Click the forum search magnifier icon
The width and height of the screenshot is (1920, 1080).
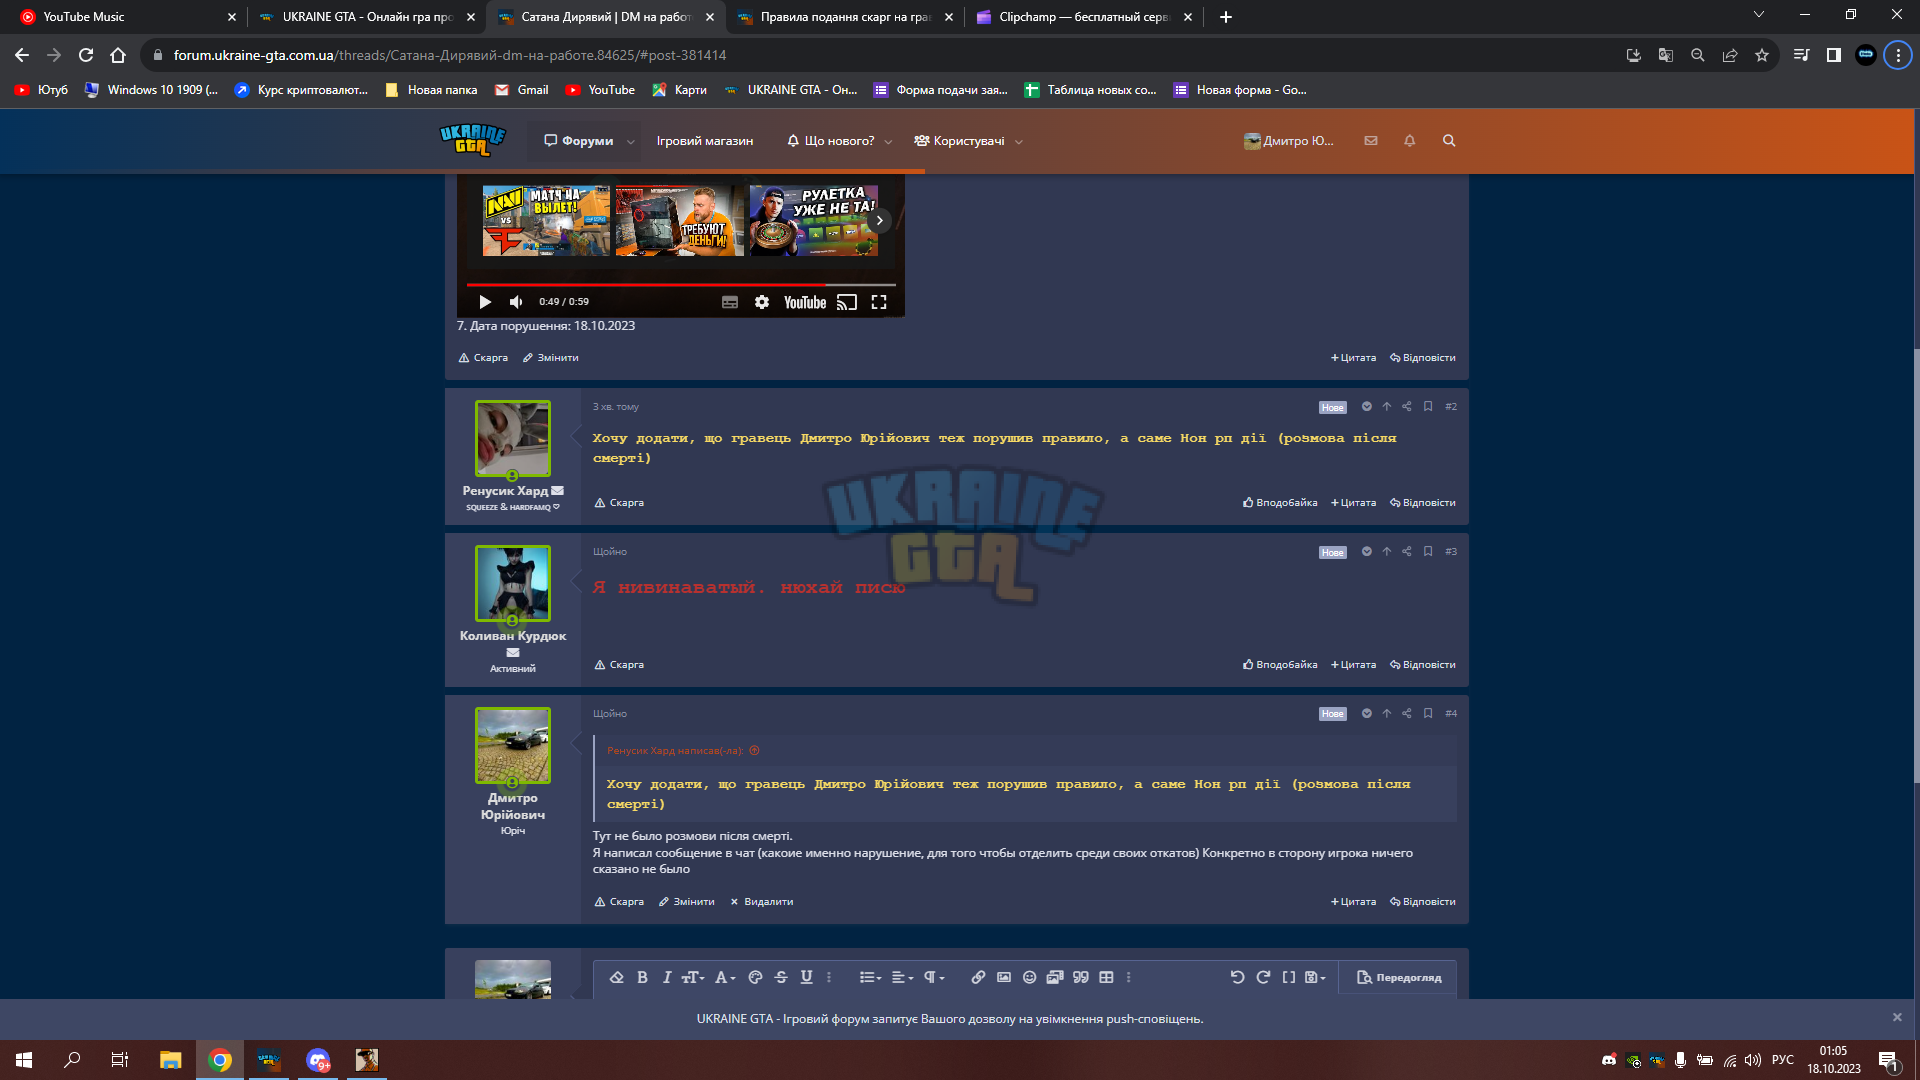point(1449,141)
